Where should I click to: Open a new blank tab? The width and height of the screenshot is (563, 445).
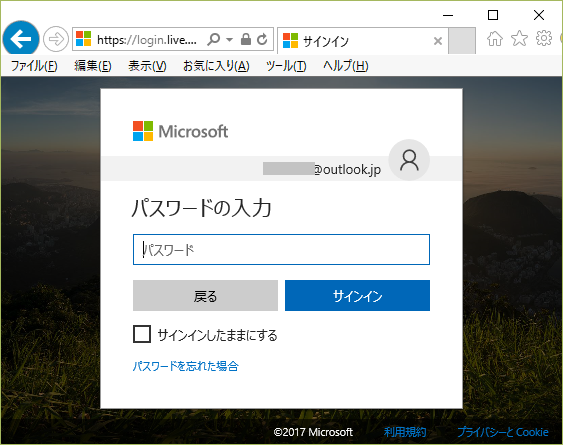click(462, 41)
